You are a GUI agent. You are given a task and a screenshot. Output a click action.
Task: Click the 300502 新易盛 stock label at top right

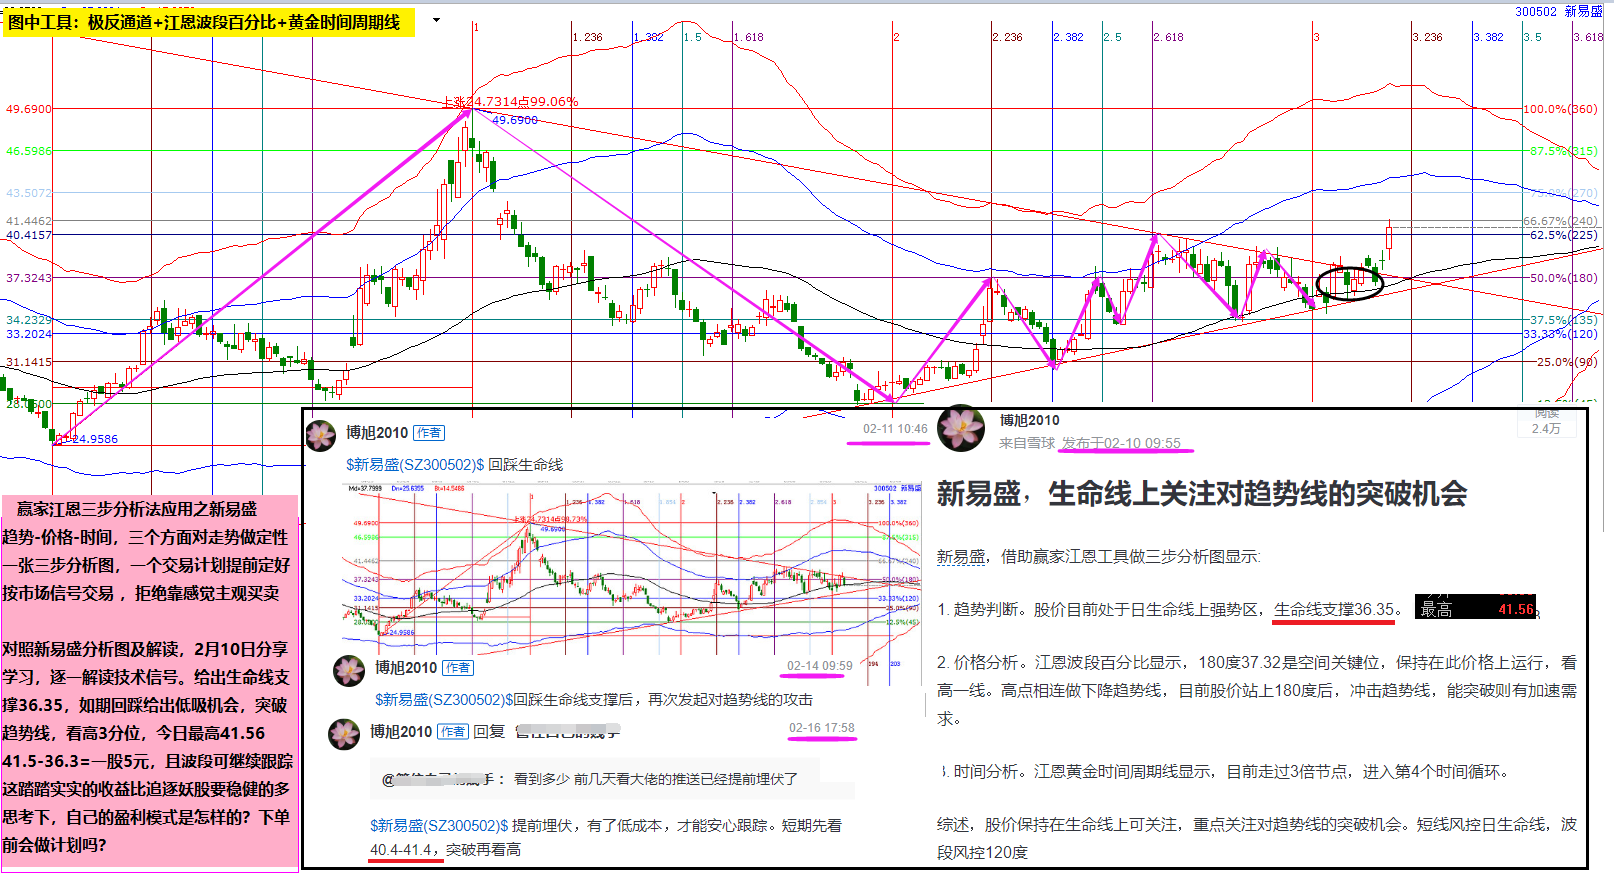[x=1558, y=11]
